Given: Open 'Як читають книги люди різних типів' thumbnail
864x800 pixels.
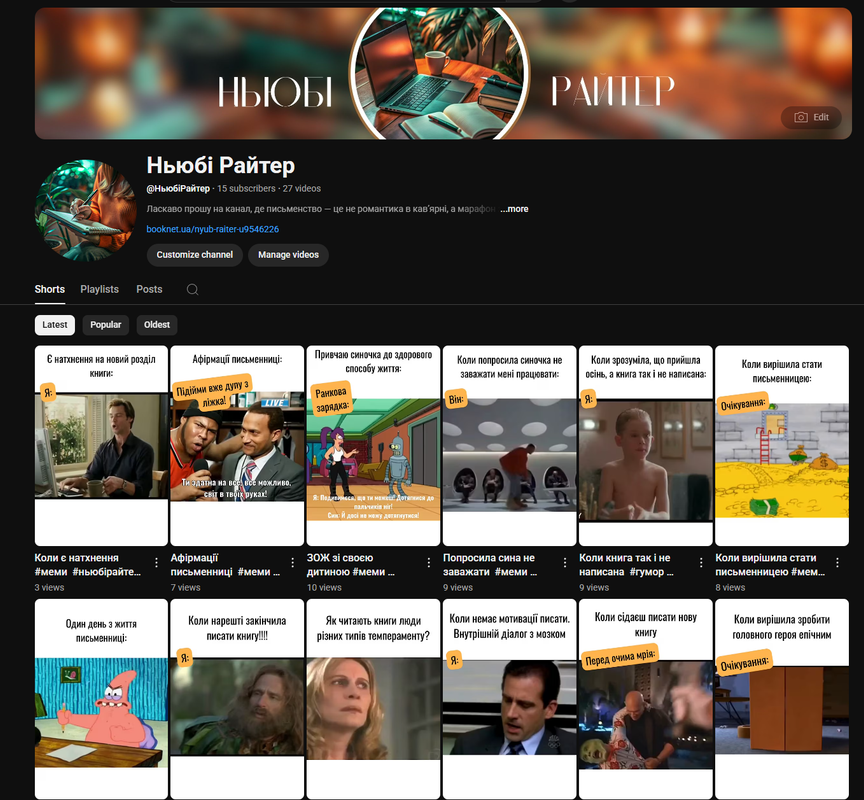Looking at the screenshot, I should [374, 699].
